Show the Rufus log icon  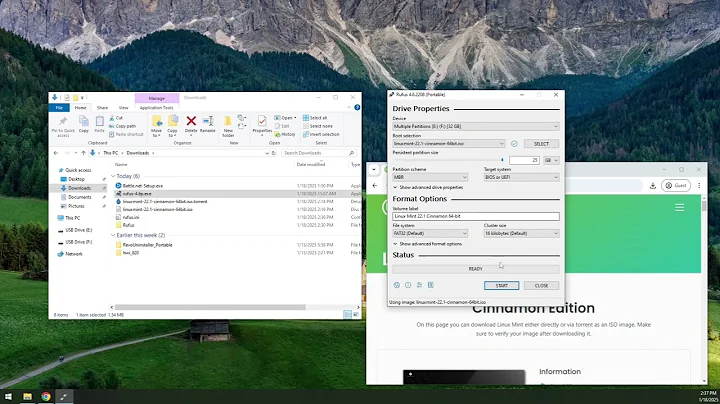431,285
